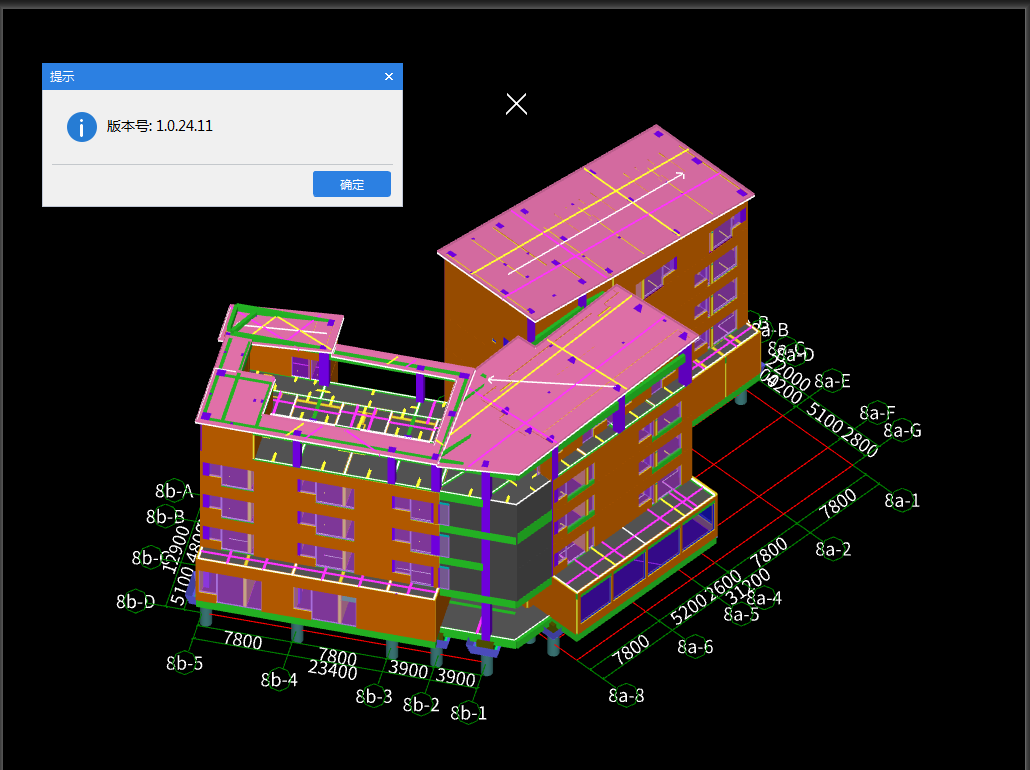This screenshot has height=770, width=1030.
Task: Select grid axis label 8a-E
Action: tap(832, 381)
